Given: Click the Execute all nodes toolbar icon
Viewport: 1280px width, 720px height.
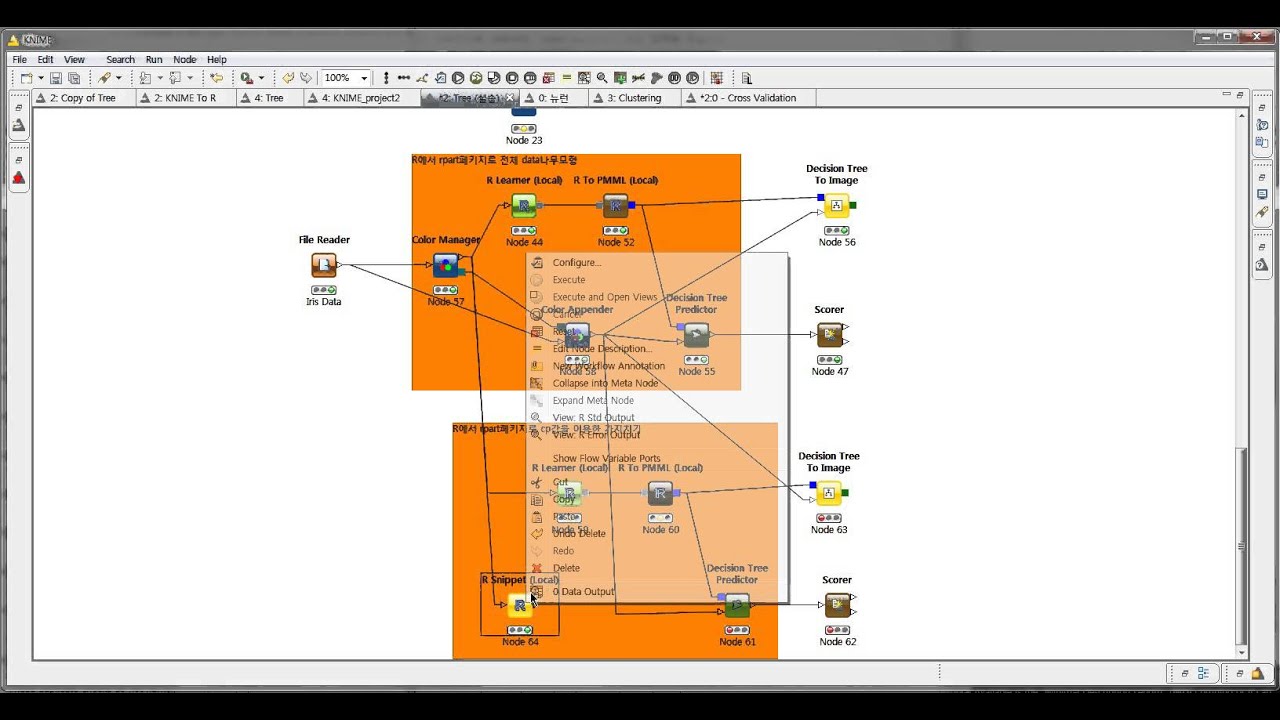Looking at the screenshot, I should point(476,78).
